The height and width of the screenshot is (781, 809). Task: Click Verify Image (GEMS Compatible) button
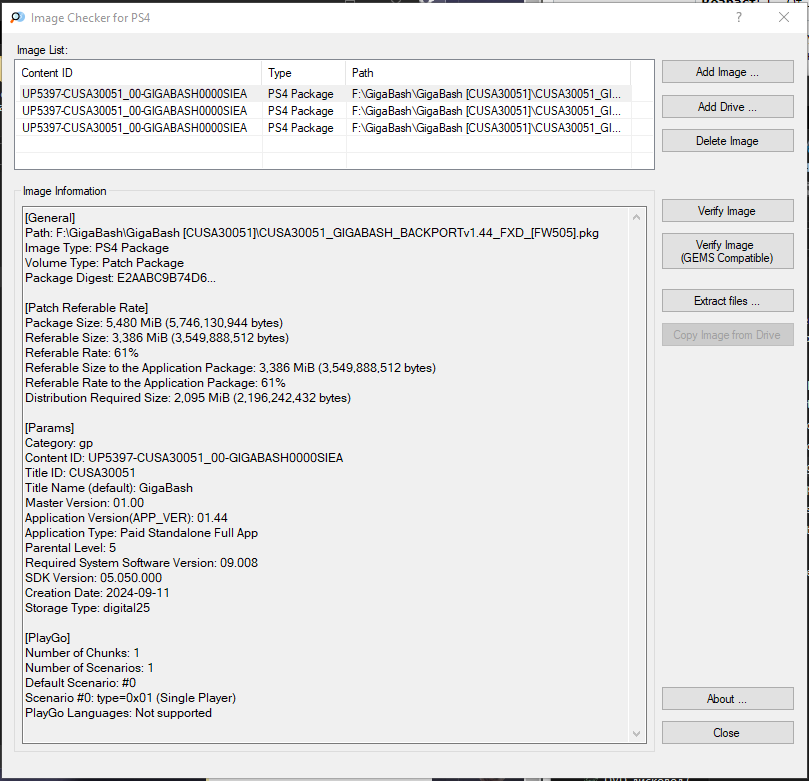click(x=727, y=251)
